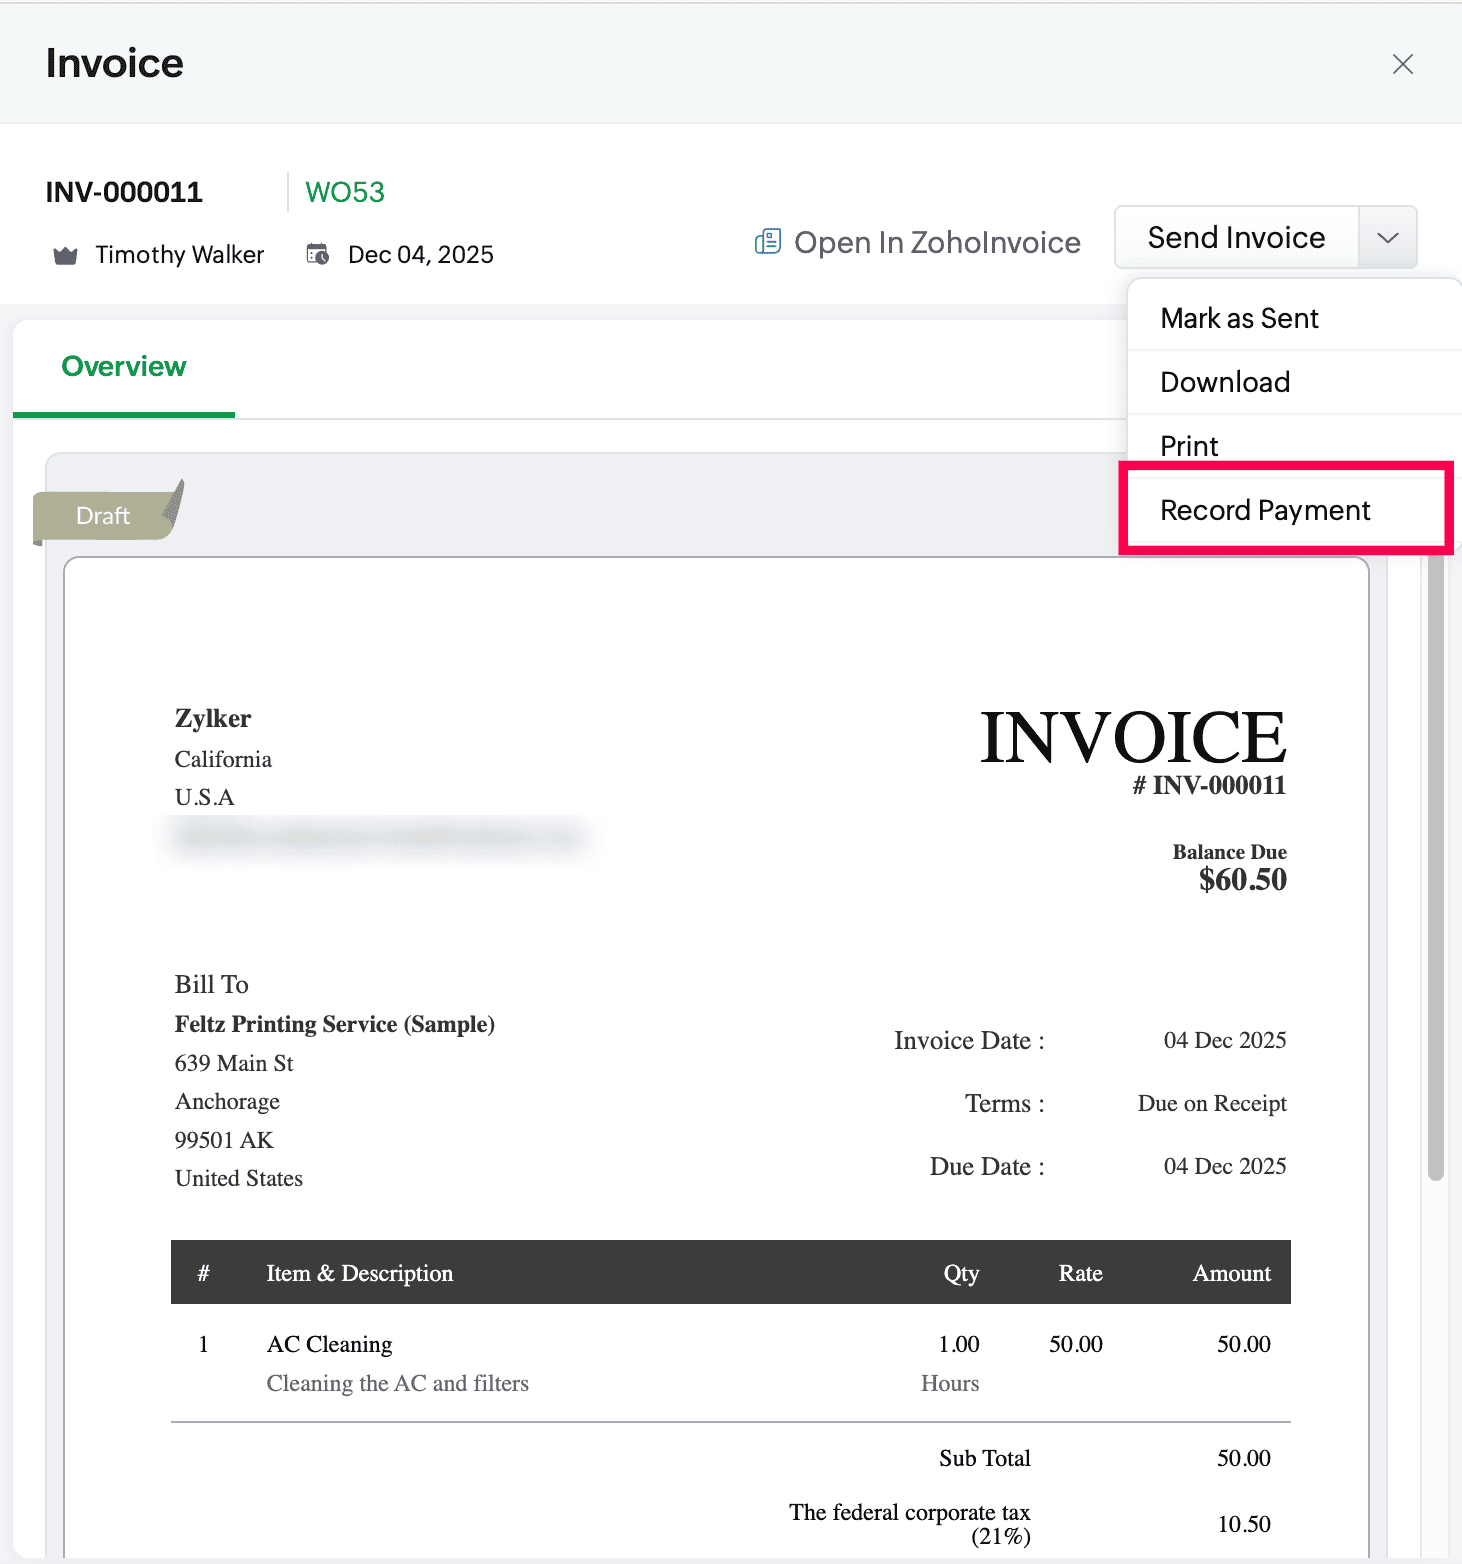The width and height of the screenshot is (1462, 1564).
Task: Click the ZohoInvoice document icon
Action: [767, 242]
